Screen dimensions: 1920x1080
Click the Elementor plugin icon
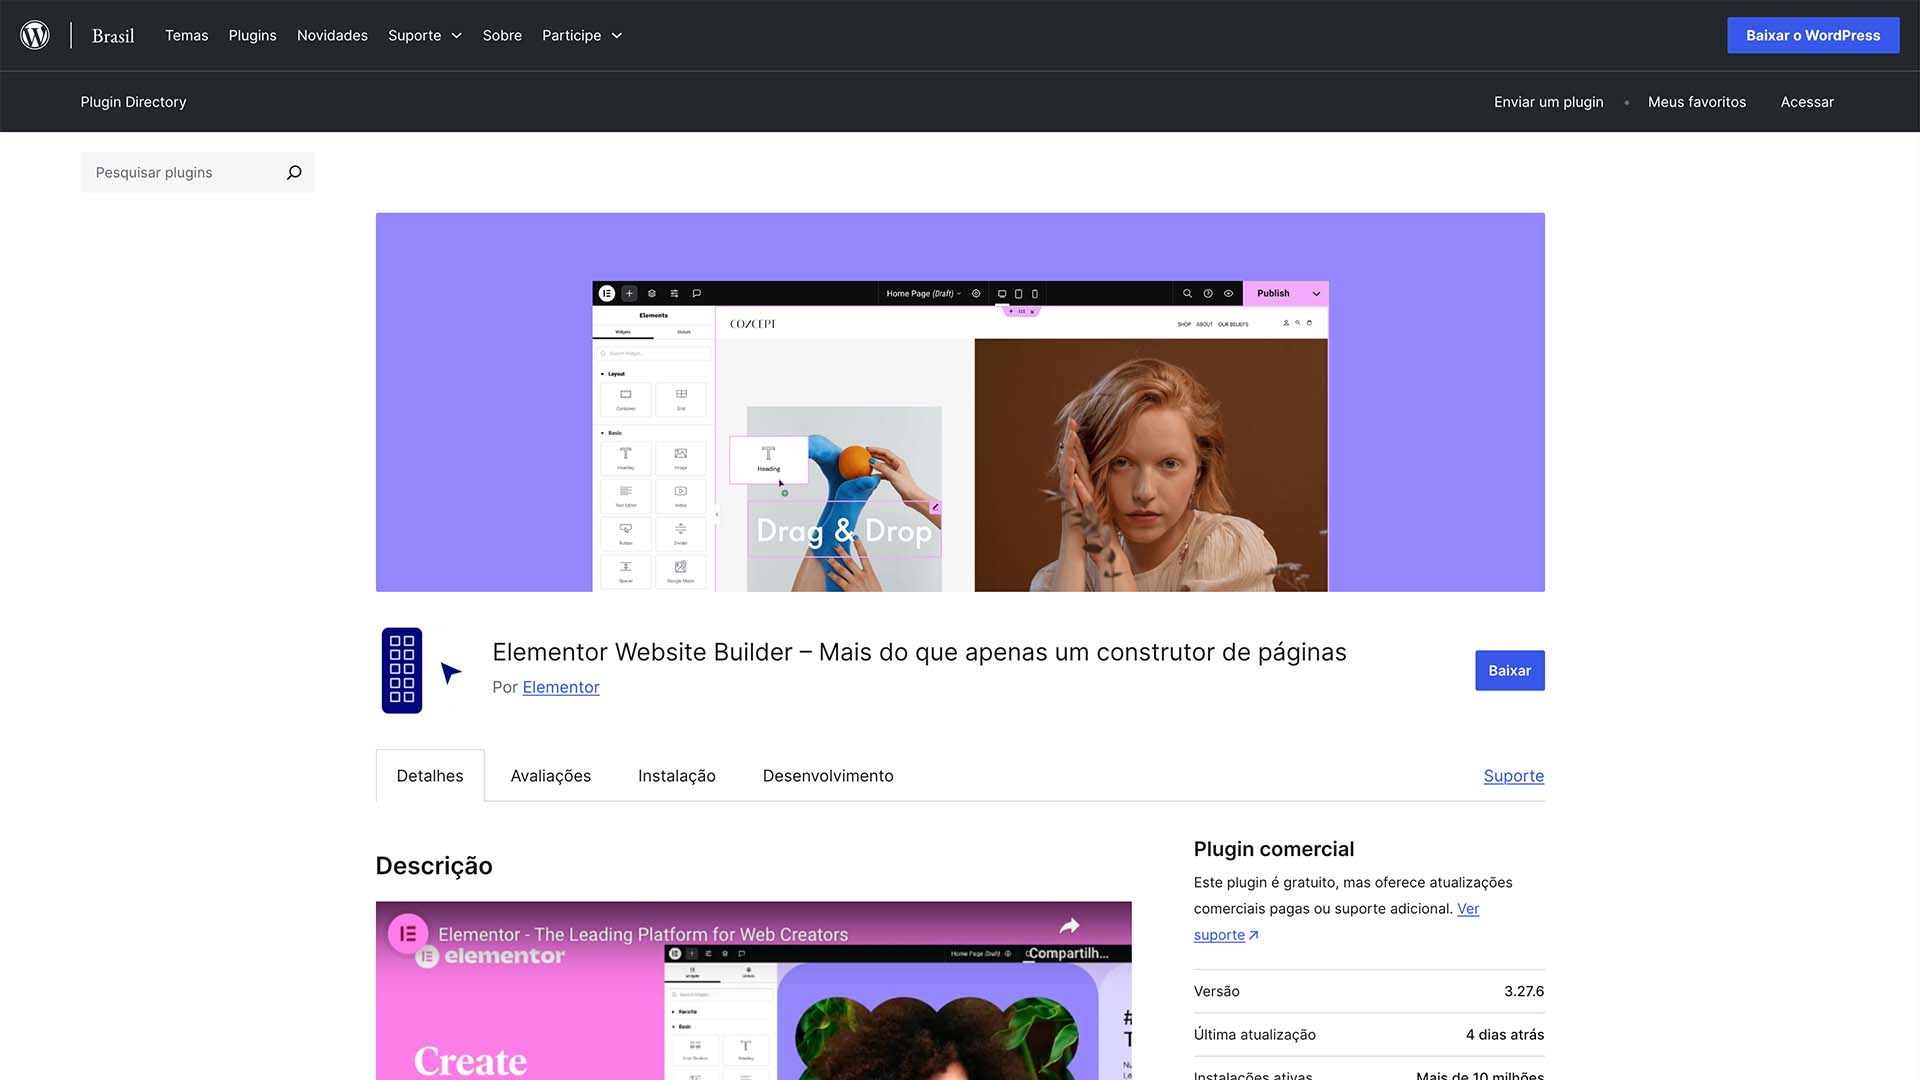[422, 670]
